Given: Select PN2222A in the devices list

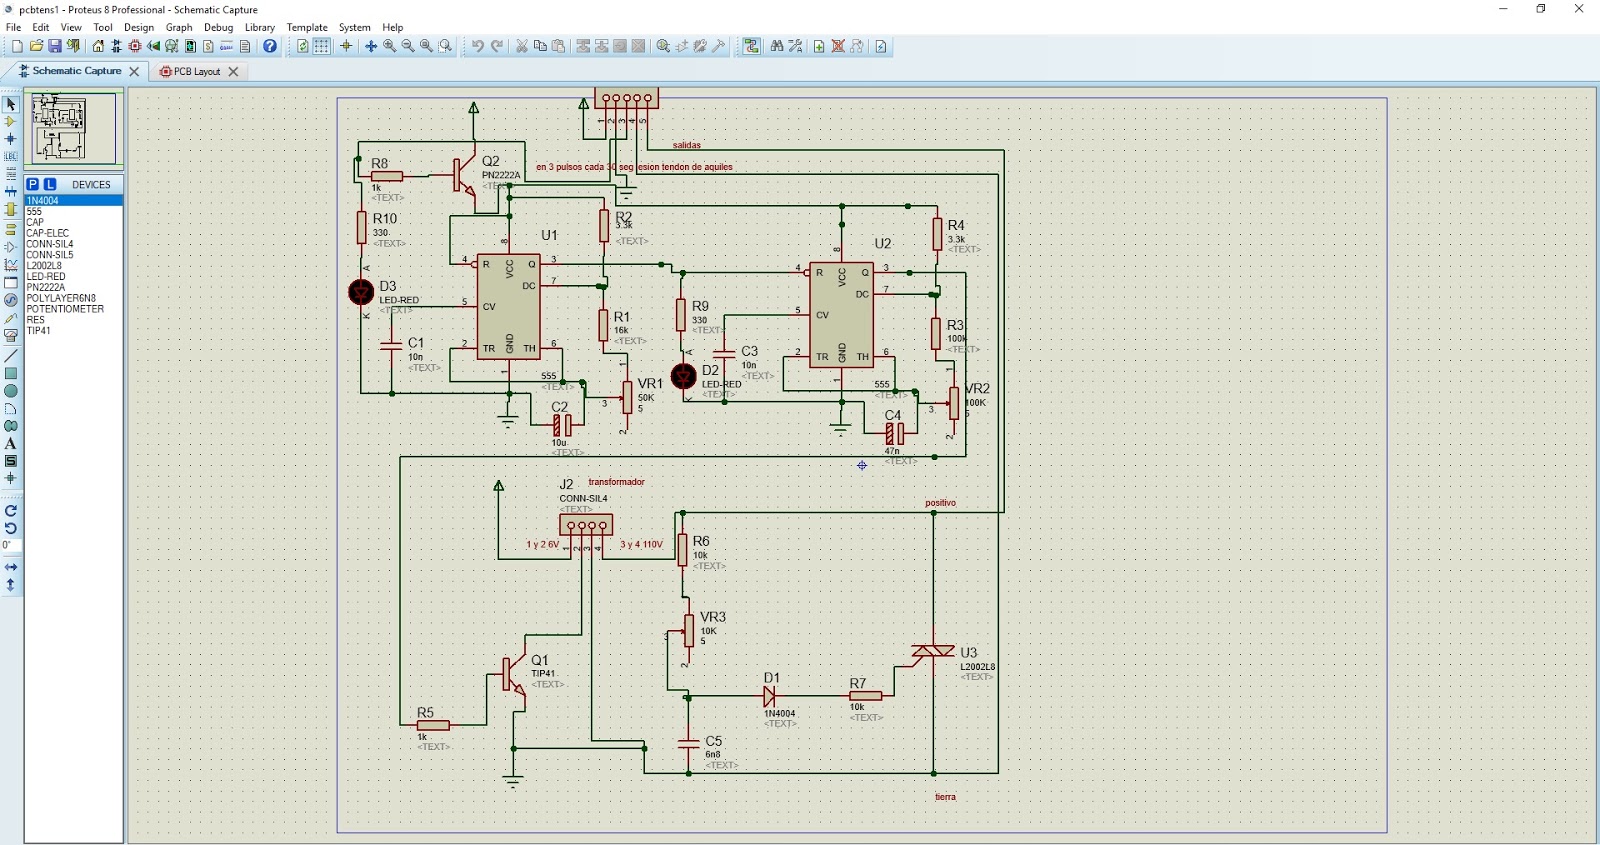Looking at the screenshot, I should pyautogui.click(x=73, y=287).
